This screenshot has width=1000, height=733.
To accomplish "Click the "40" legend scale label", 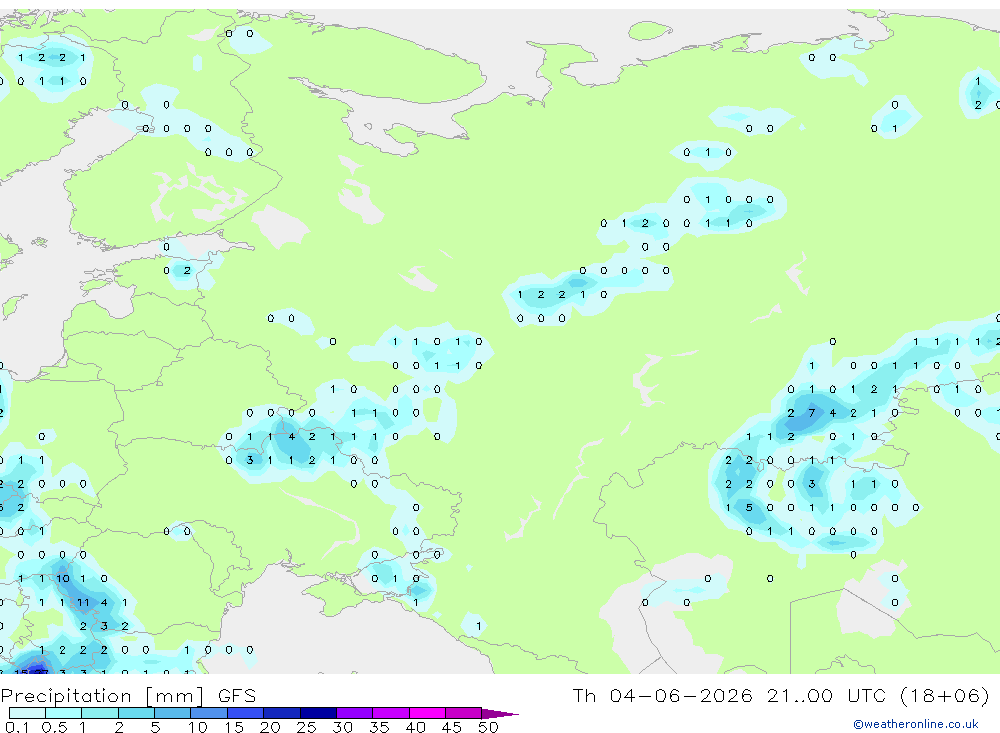I will [415, 727].
